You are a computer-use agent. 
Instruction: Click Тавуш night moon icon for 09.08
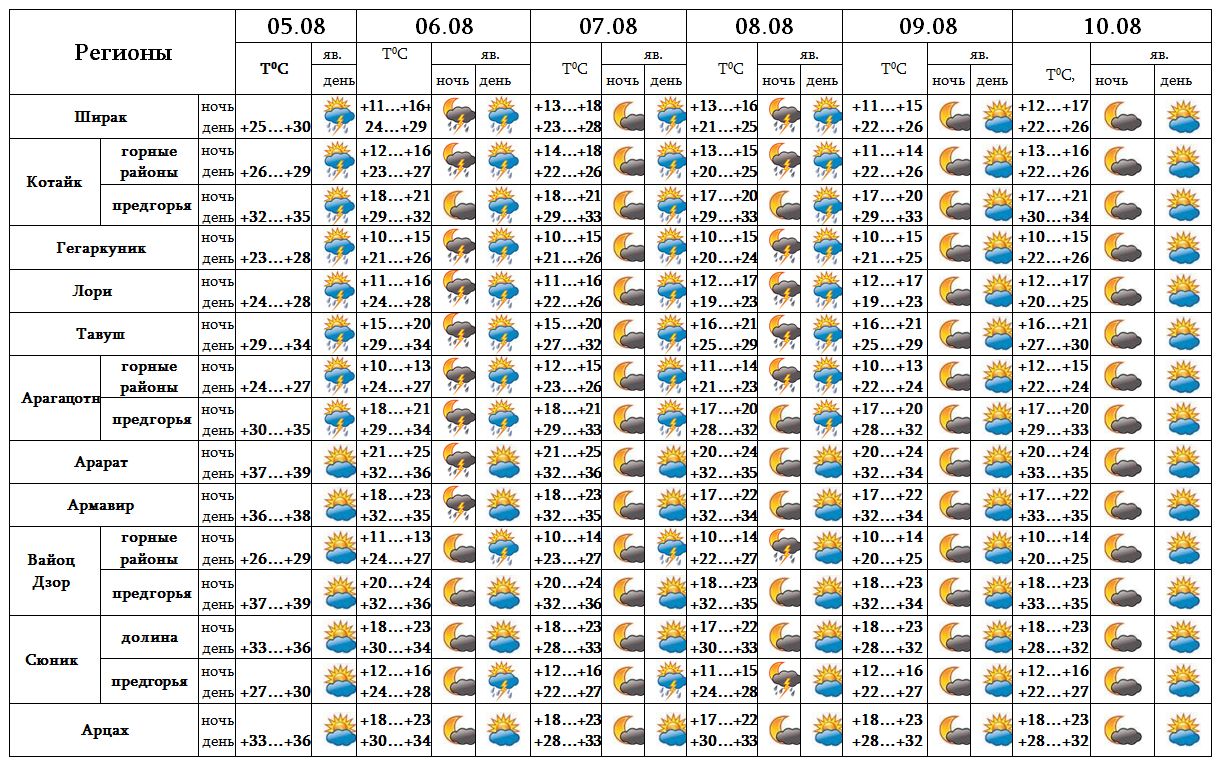(x=953, y=334)
